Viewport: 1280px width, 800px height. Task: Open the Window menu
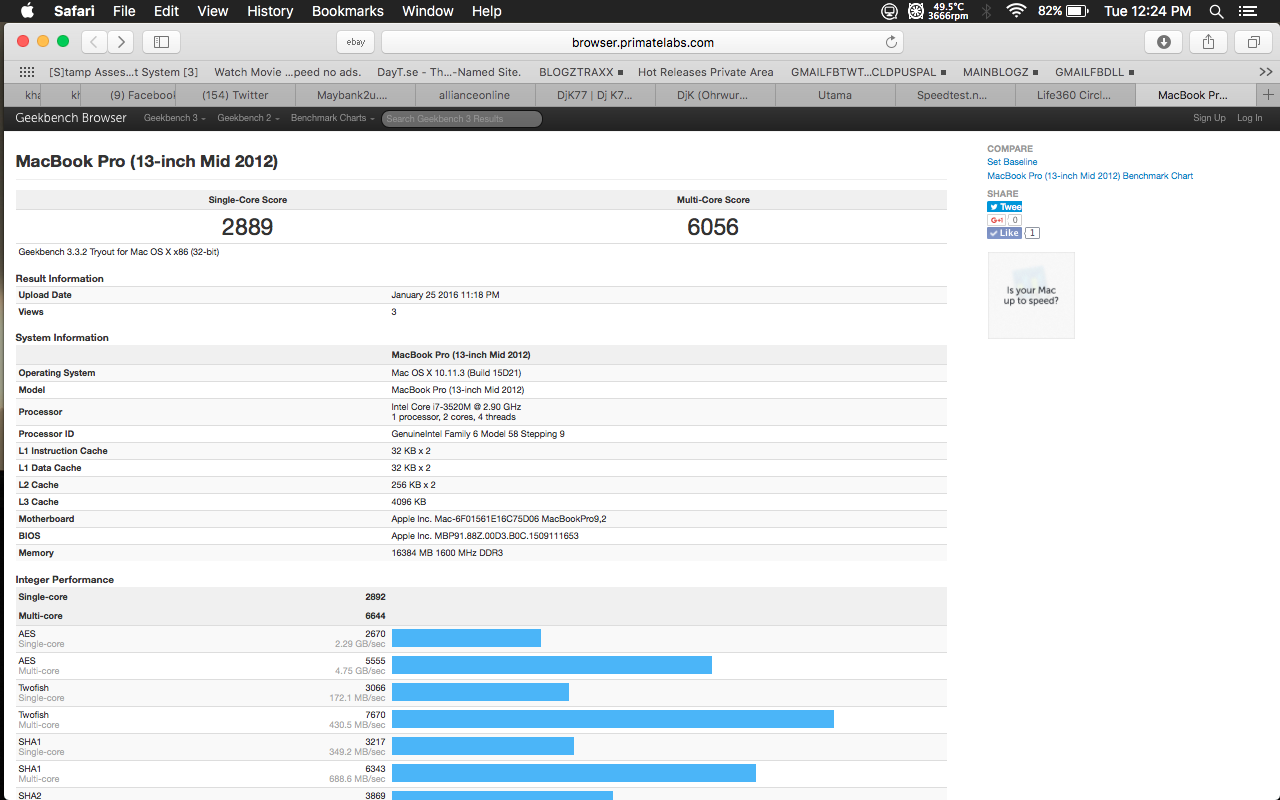427,11
